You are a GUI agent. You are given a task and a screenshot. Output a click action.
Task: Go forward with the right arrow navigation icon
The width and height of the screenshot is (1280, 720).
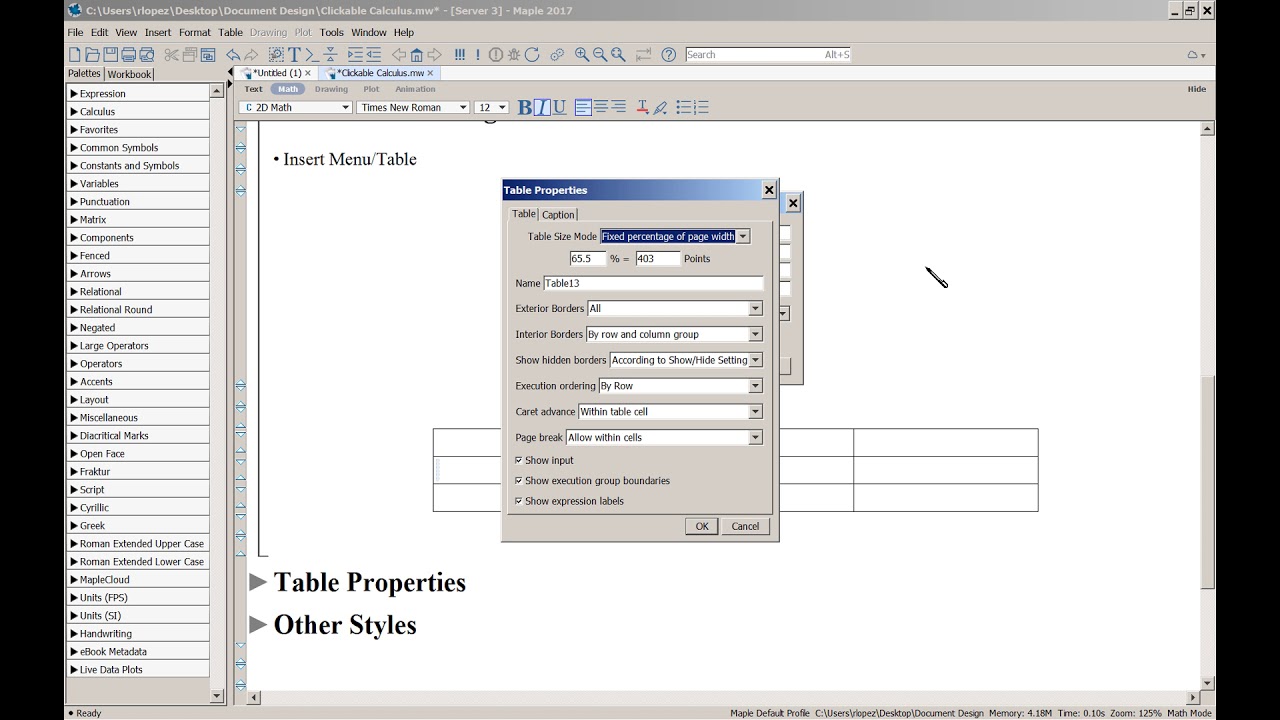pyautogui.click(x=435, y=55)
